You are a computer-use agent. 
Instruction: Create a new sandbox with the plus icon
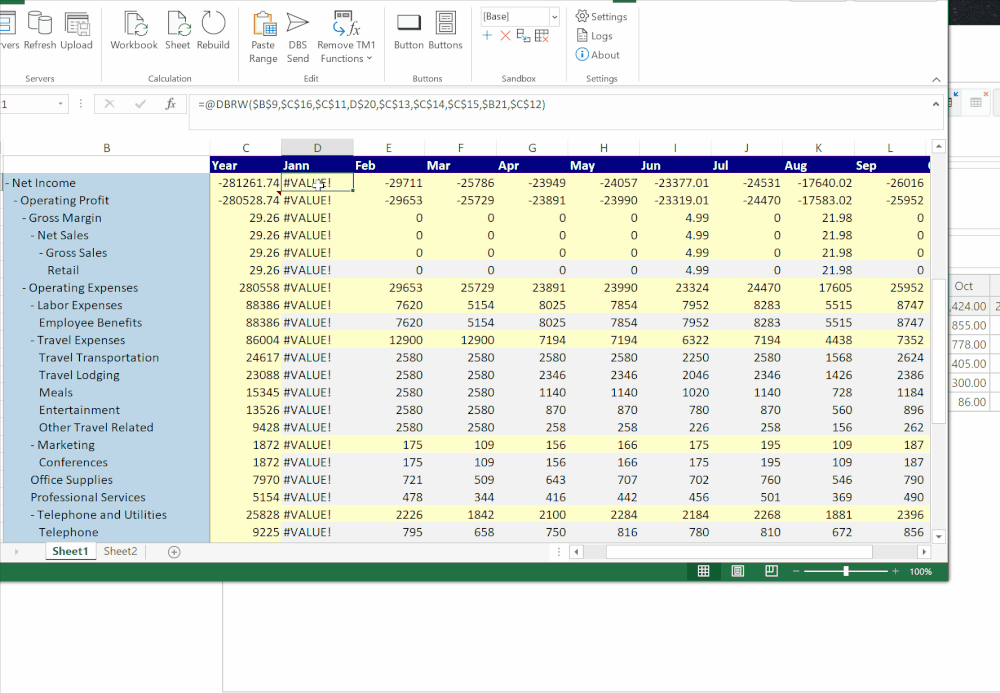486,36
